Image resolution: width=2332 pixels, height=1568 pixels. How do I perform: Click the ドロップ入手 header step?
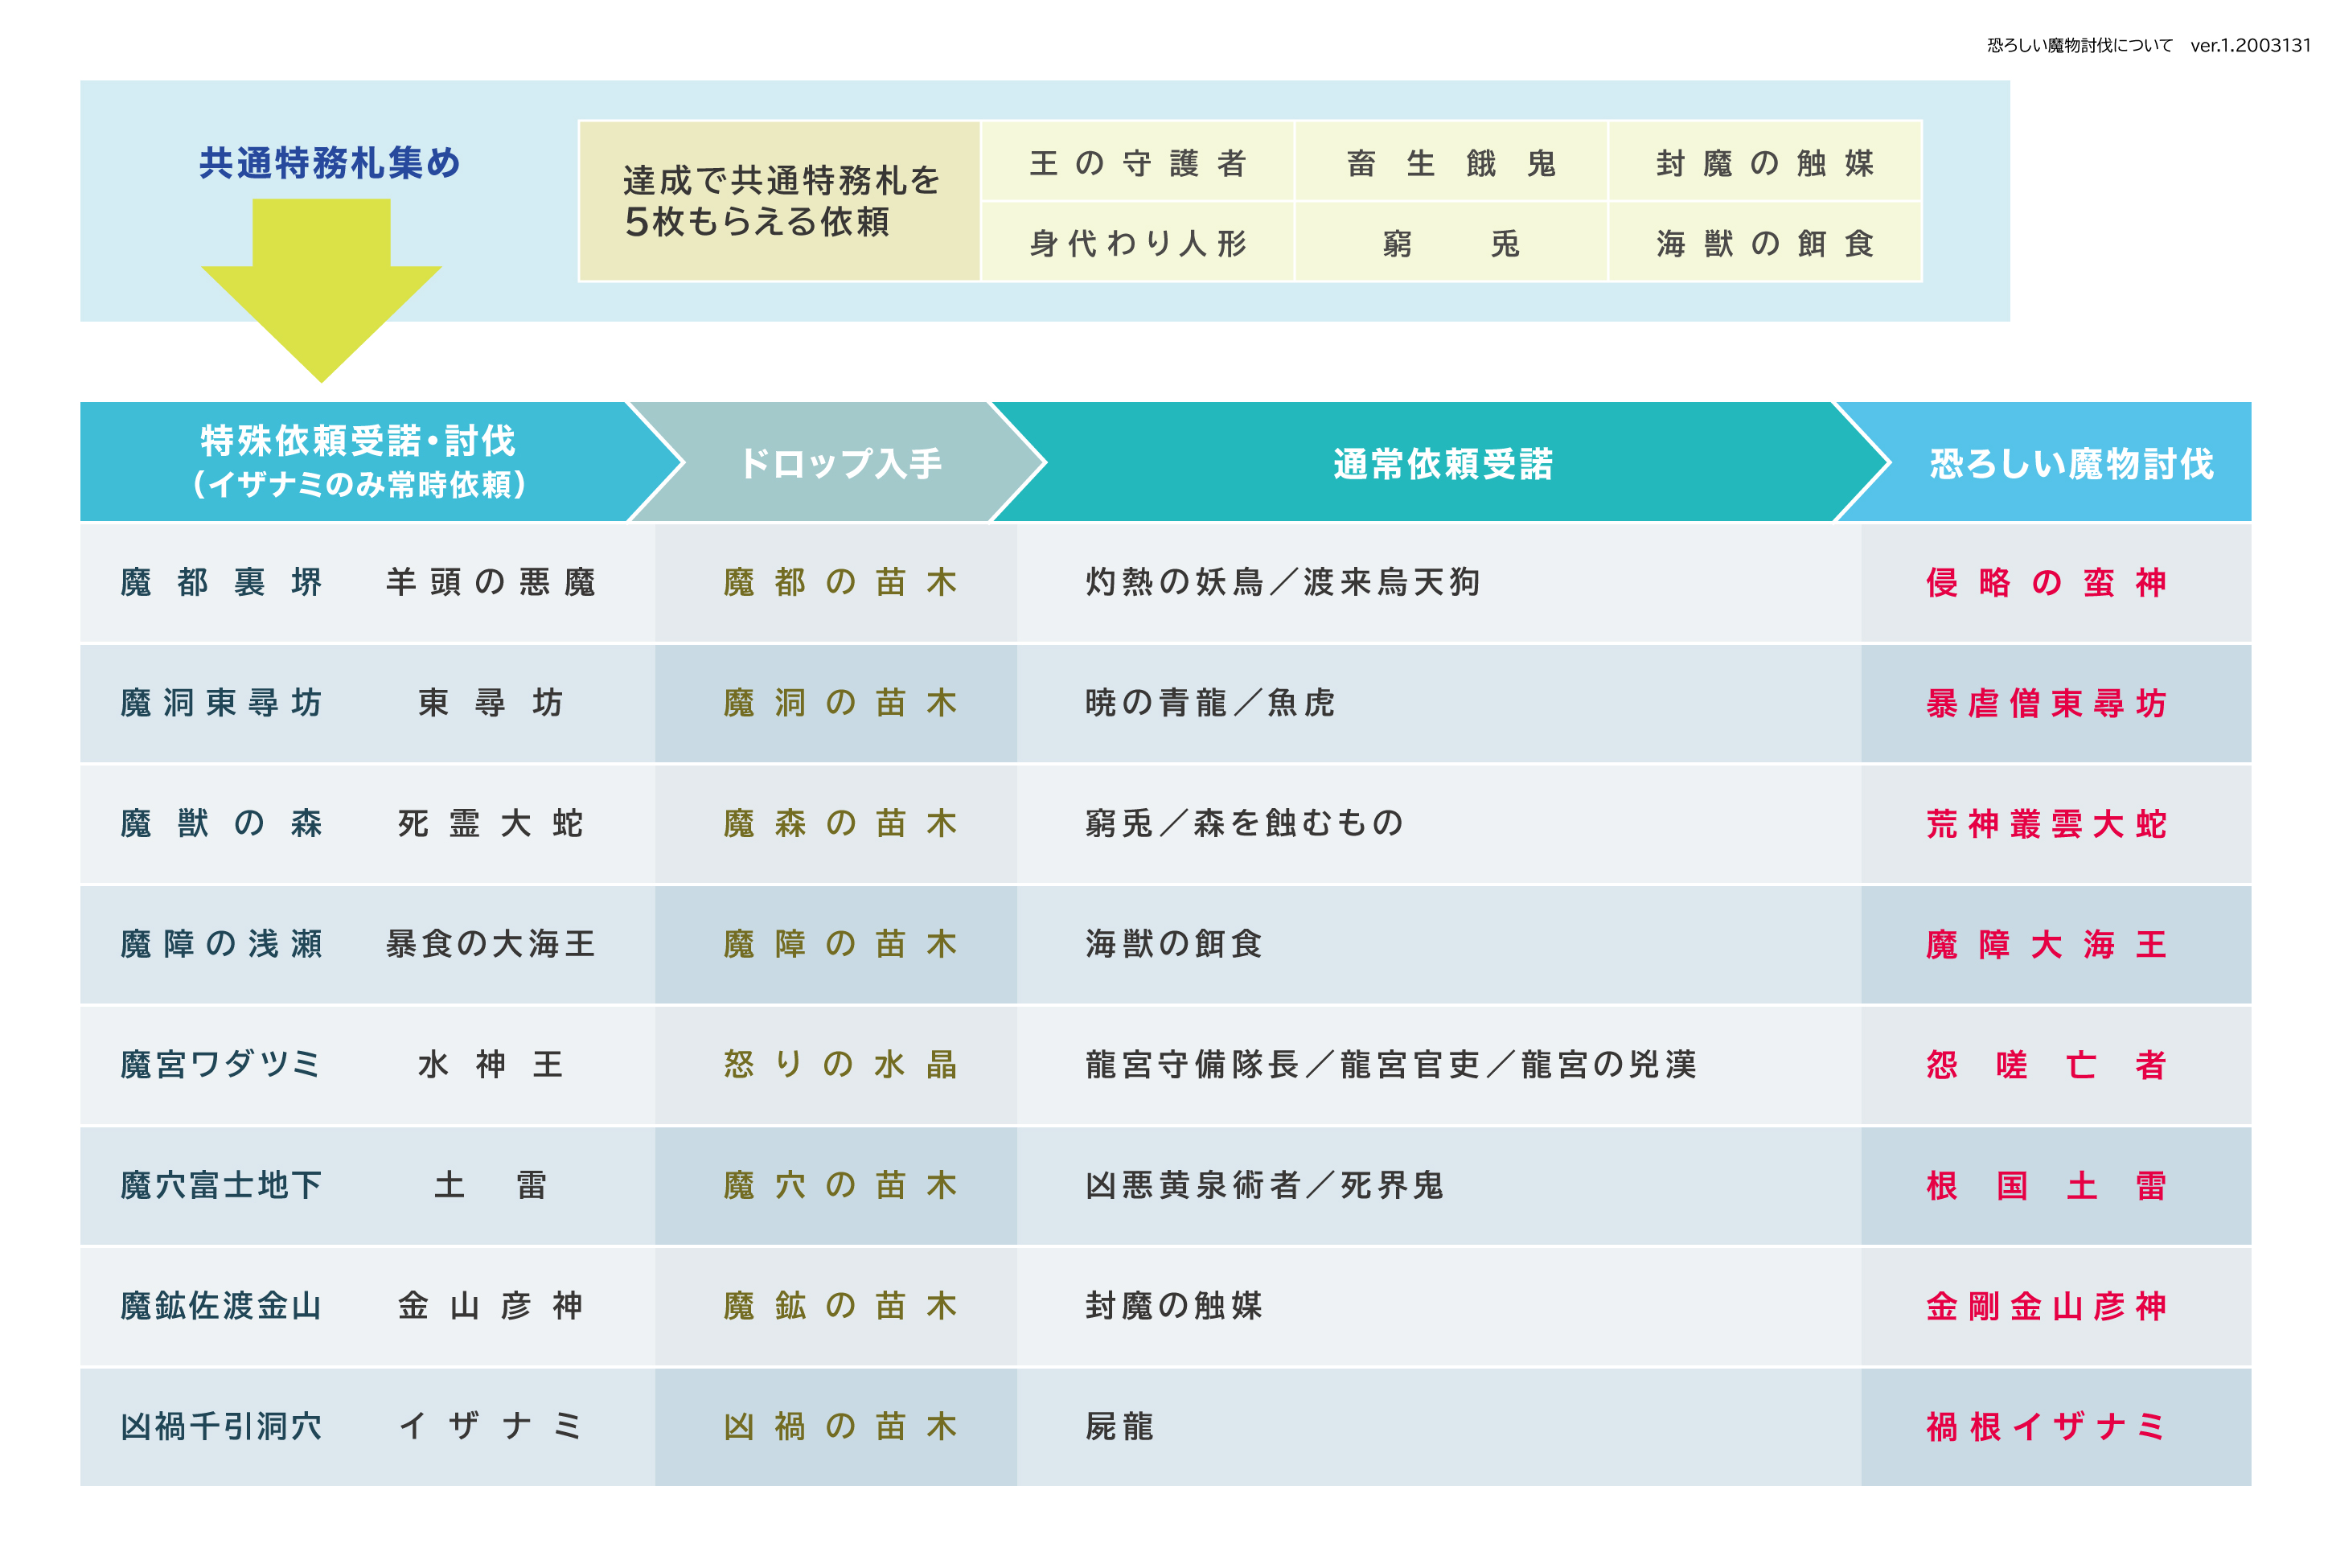(839, 463)
